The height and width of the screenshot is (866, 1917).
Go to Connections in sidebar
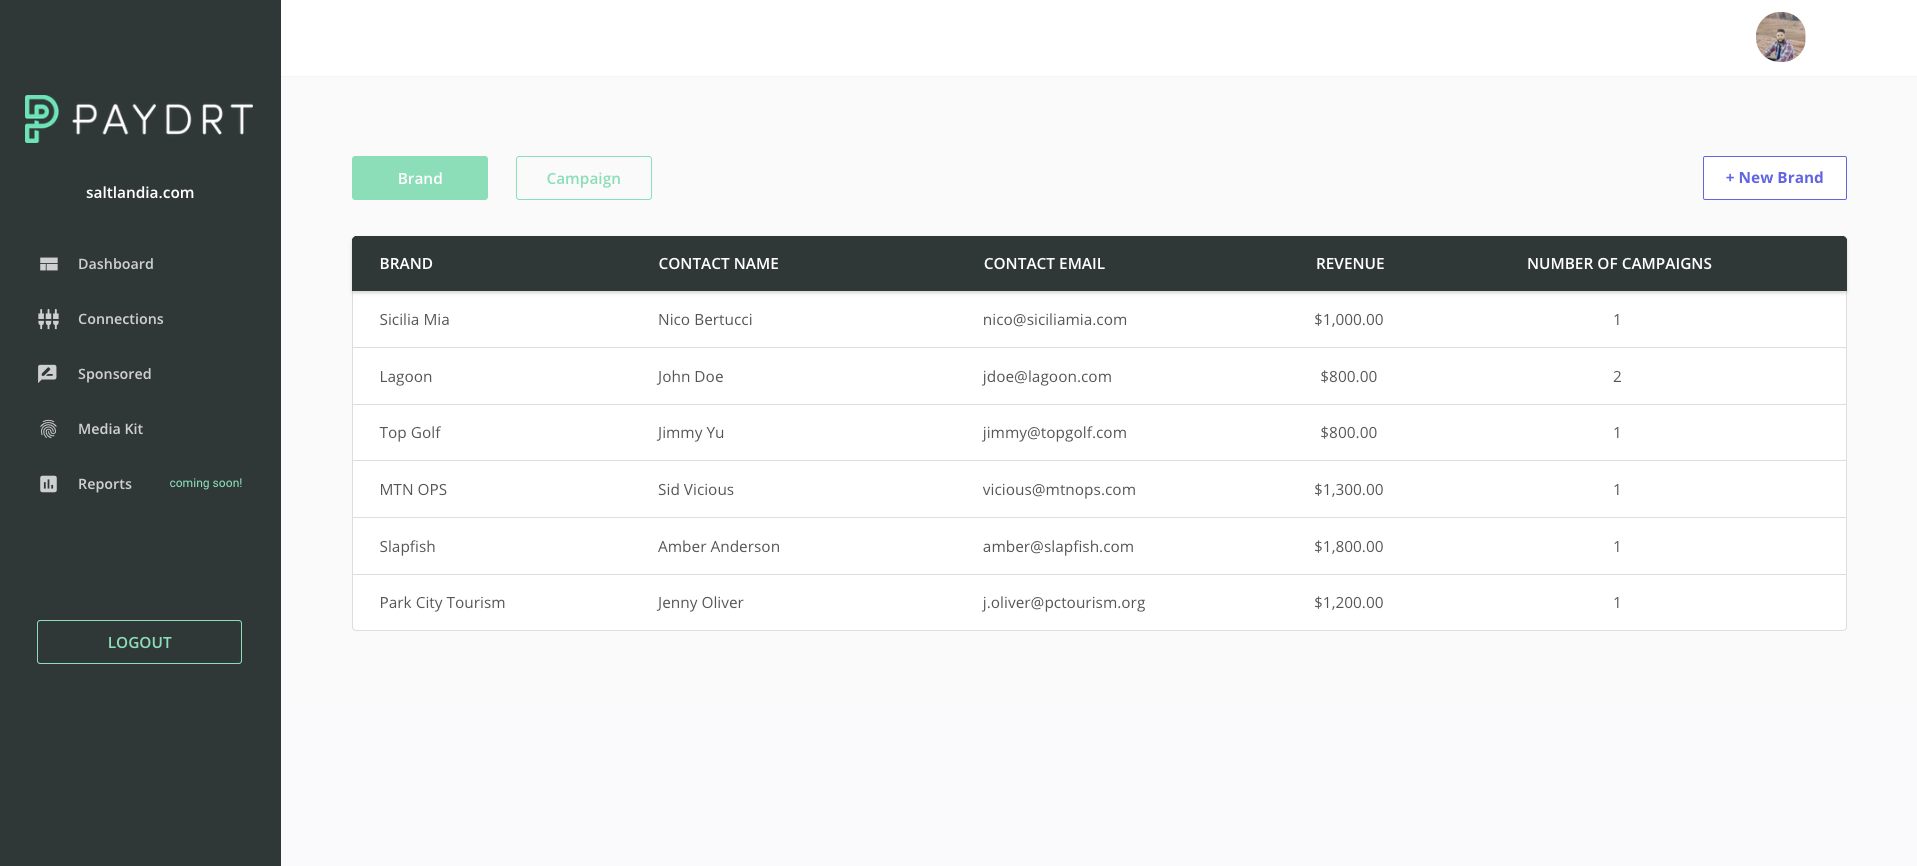coord(121,319)
